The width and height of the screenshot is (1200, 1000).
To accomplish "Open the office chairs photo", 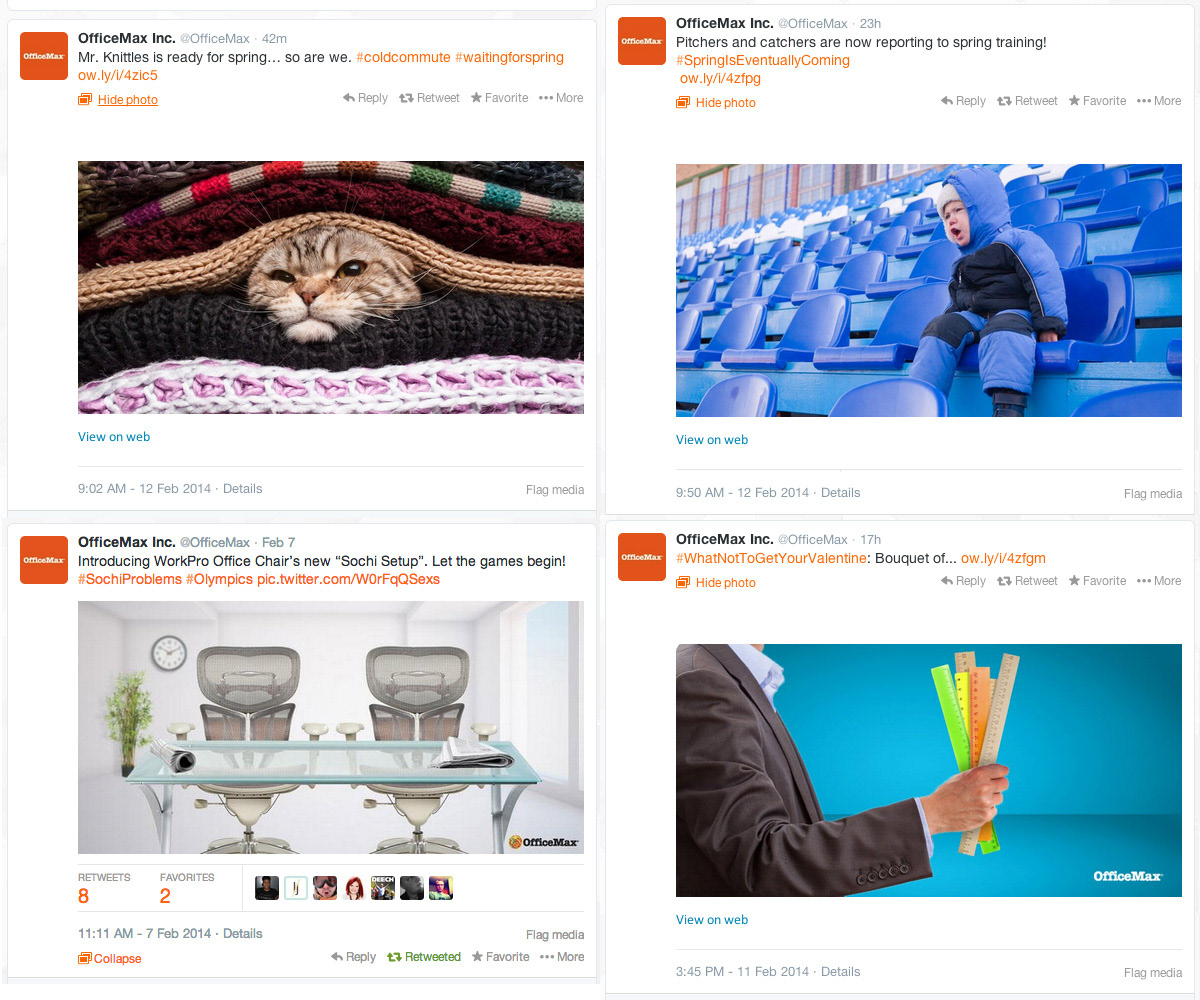I will pyautogui.click(x=331, y=727).
